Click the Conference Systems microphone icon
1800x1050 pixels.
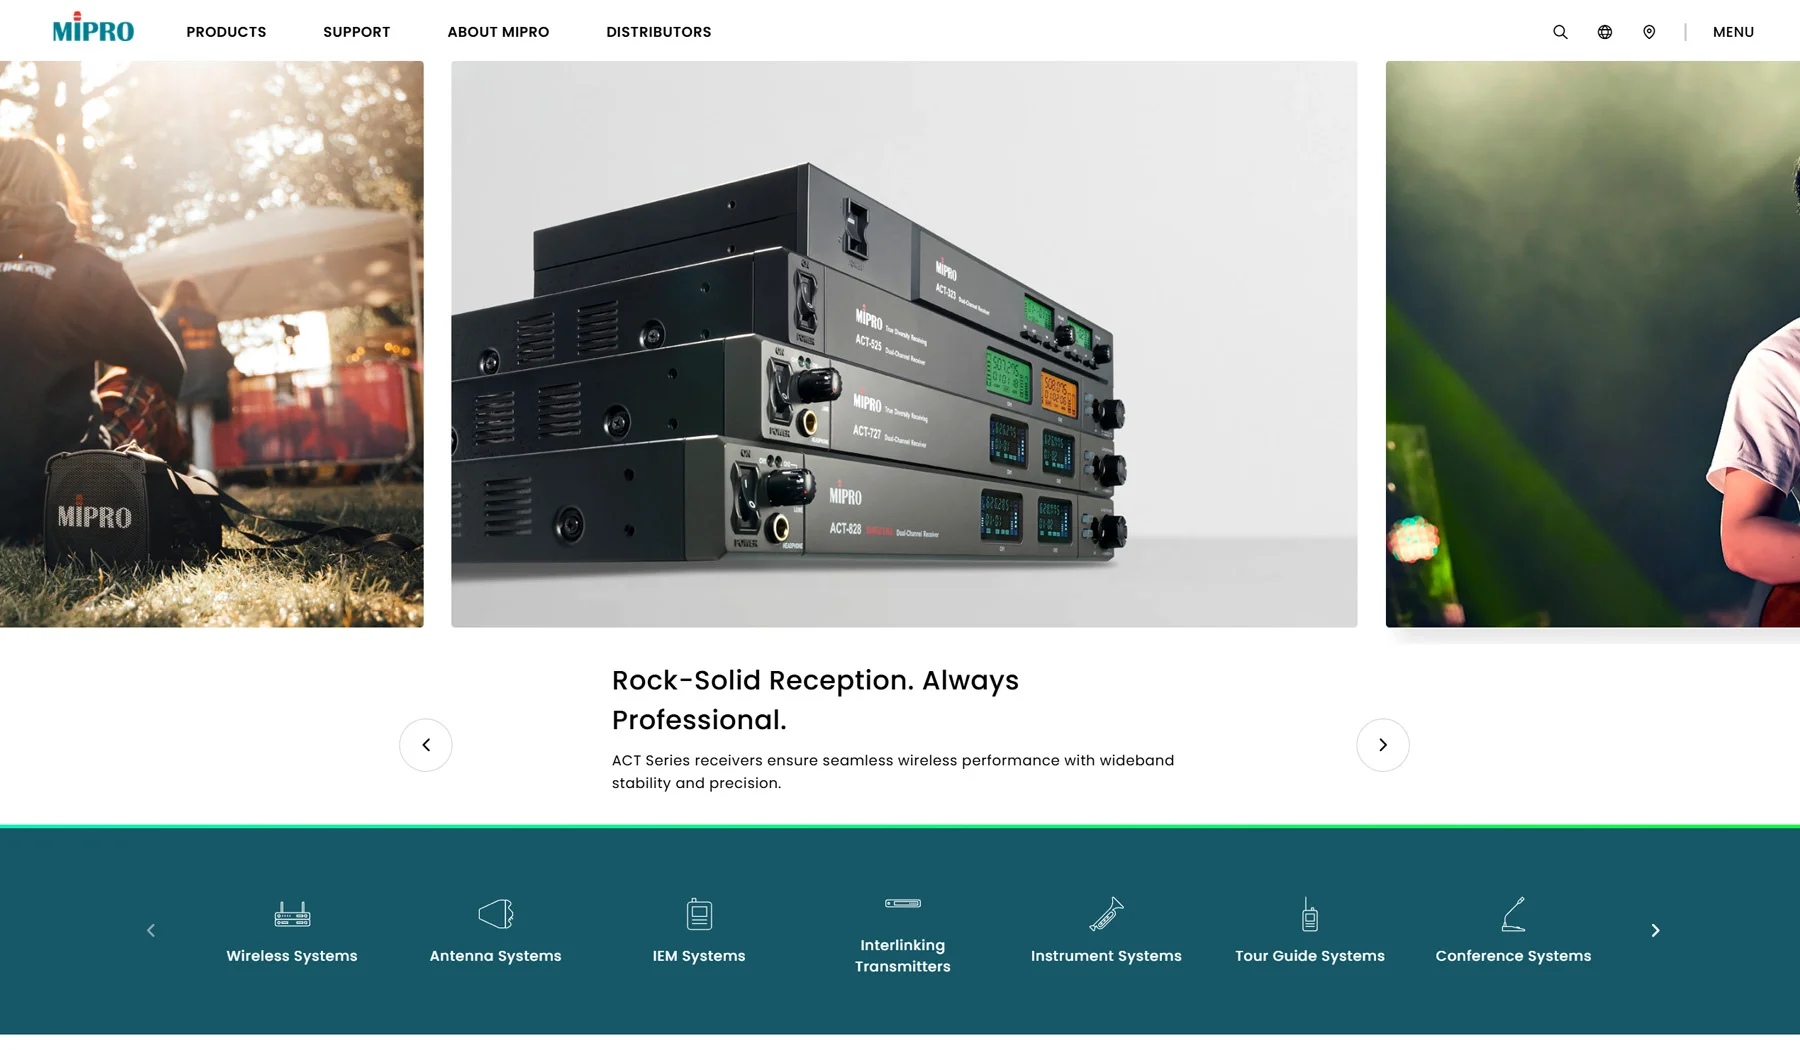[1513, 914]
